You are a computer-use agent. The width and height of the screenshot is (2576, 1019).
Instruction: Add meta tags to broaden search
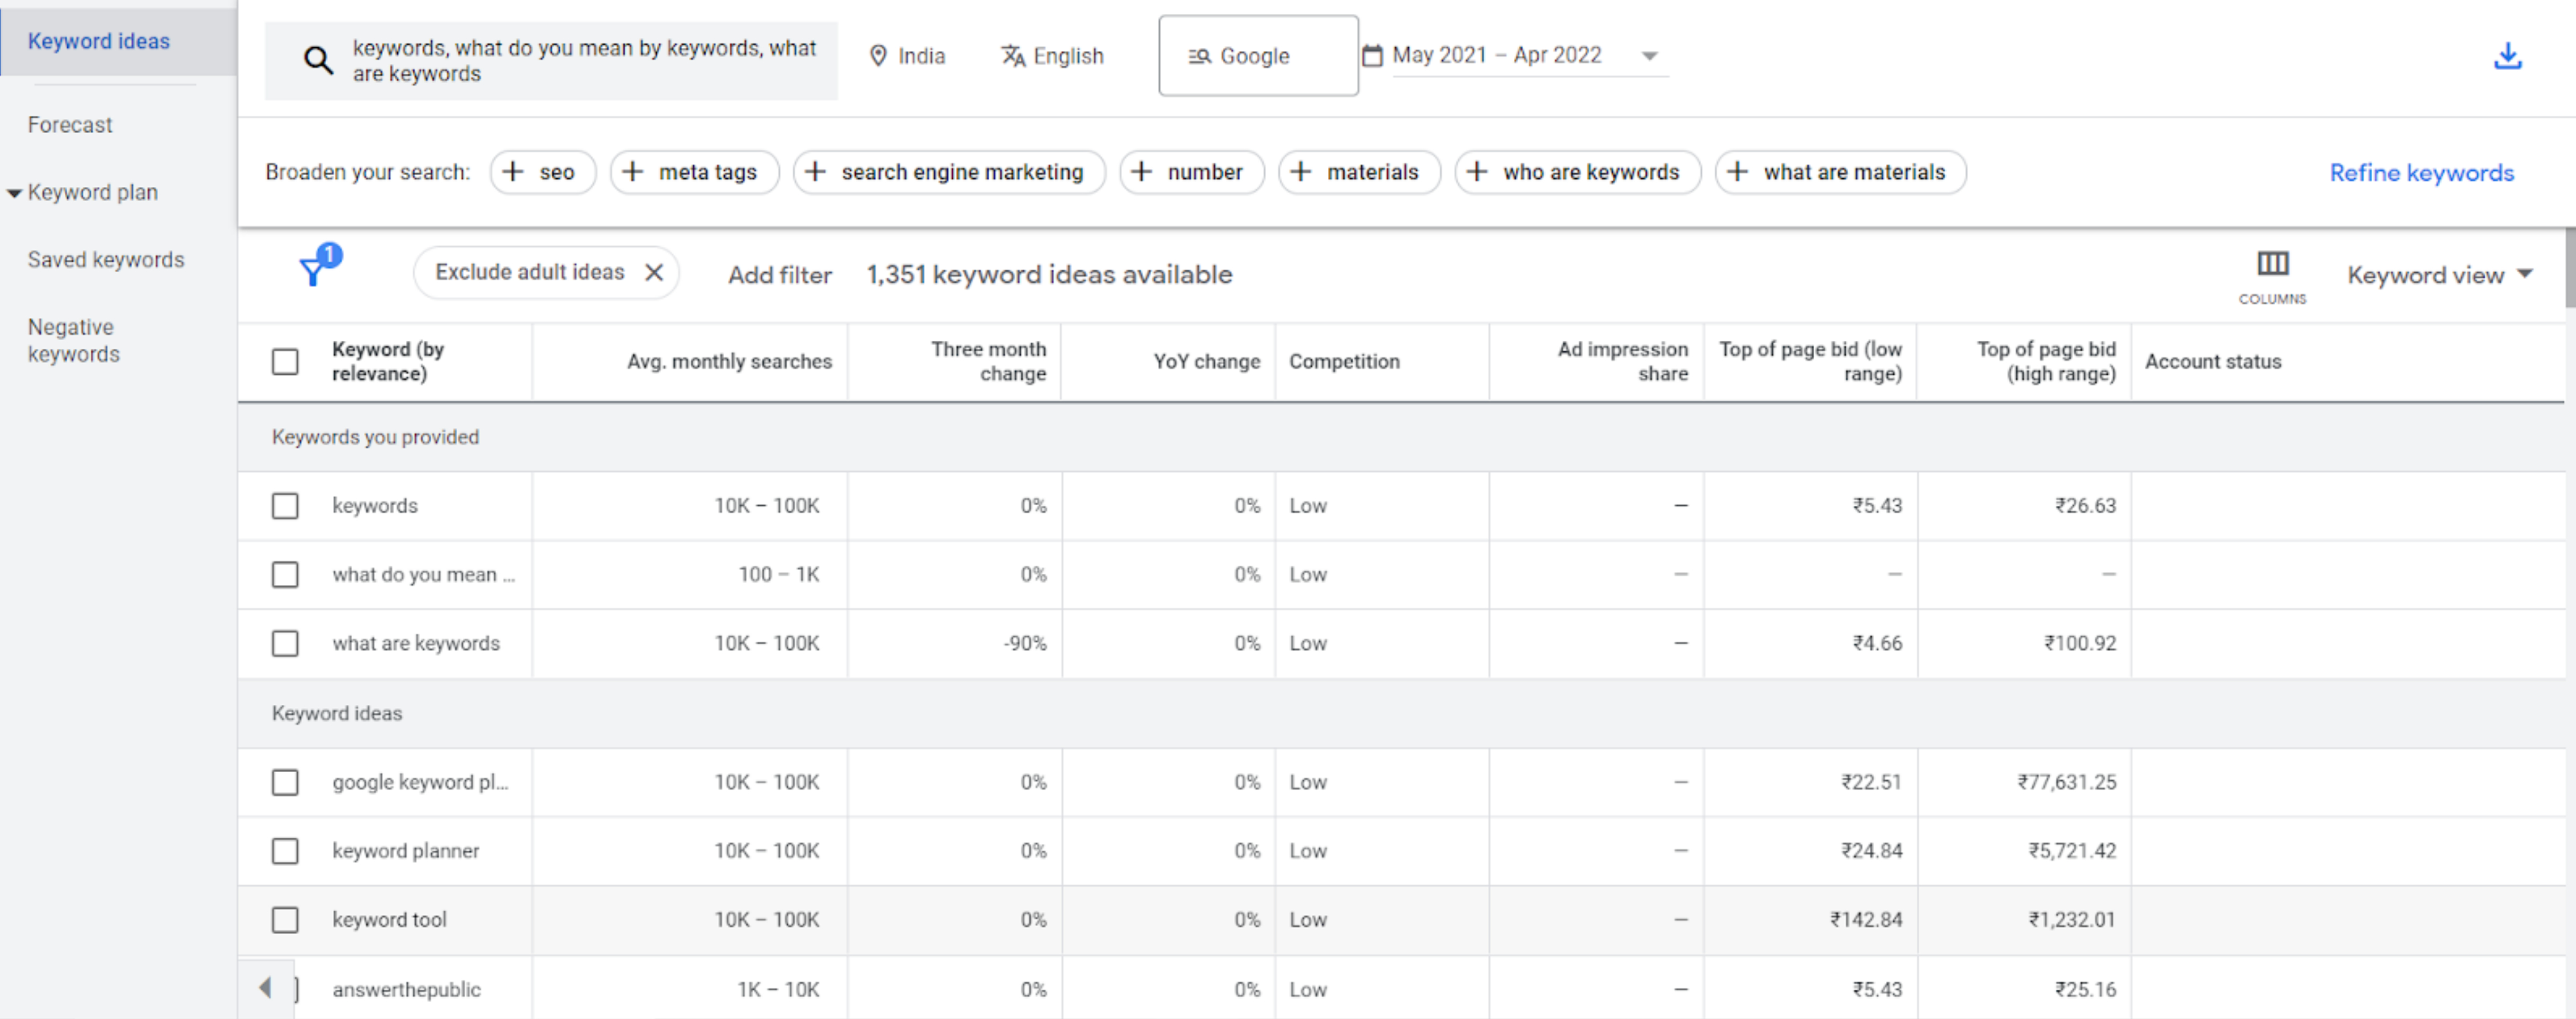694,172
